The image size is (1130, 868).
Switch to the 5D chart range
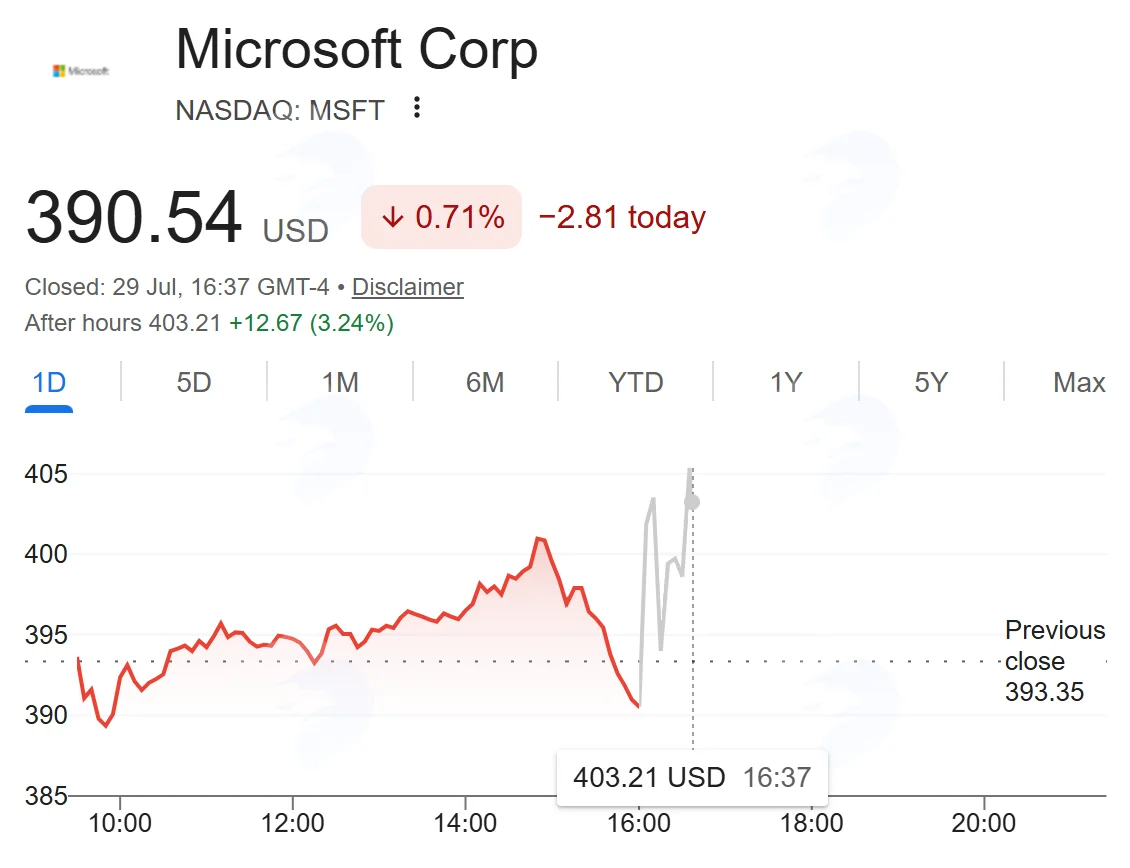tap(194, 383)
